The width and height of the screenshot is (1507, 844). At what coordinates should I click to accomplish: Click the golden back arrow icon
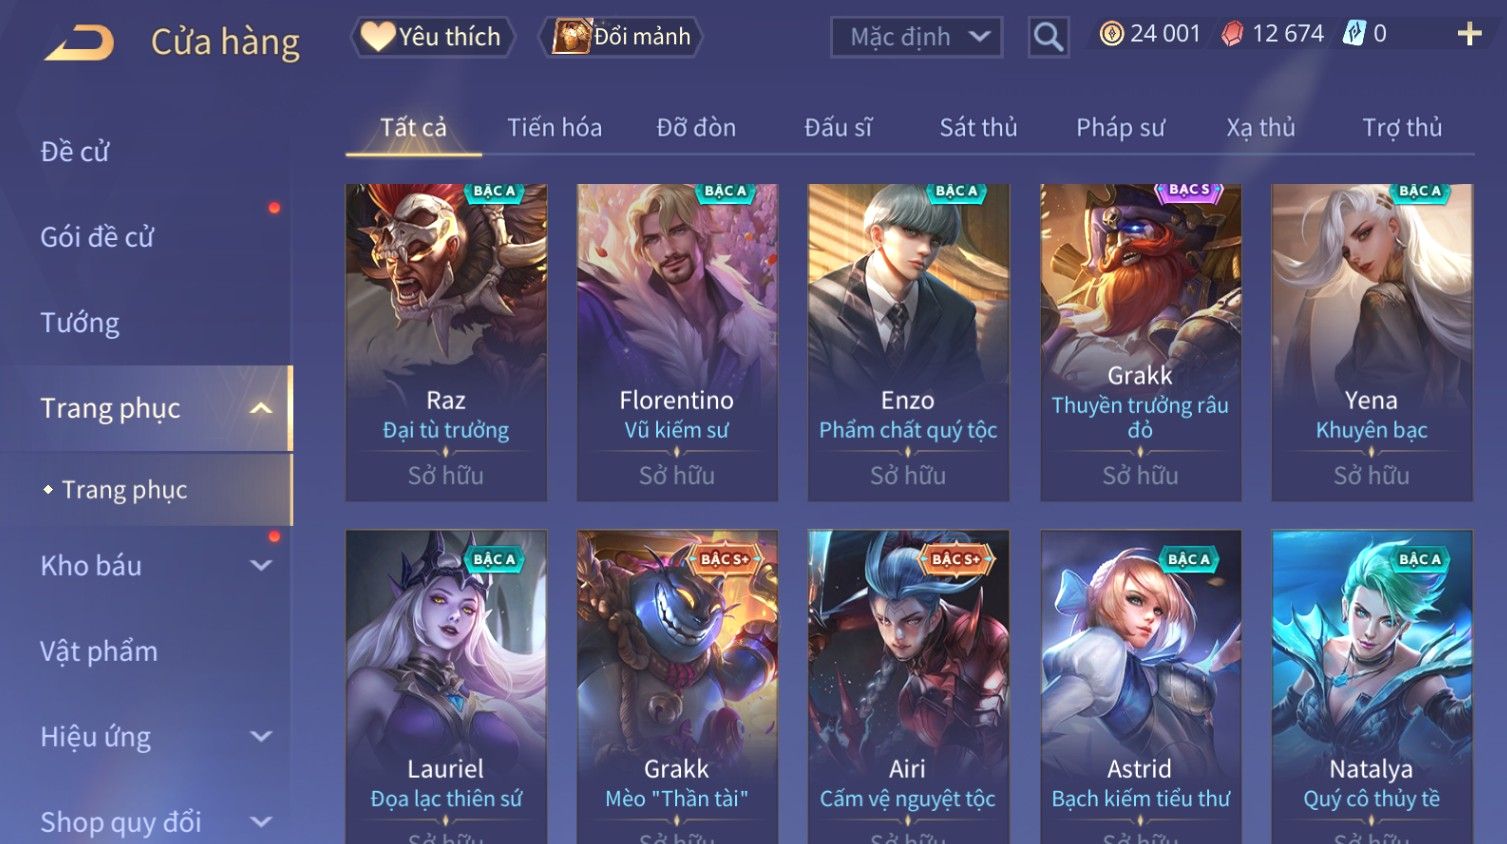[80, 43]
